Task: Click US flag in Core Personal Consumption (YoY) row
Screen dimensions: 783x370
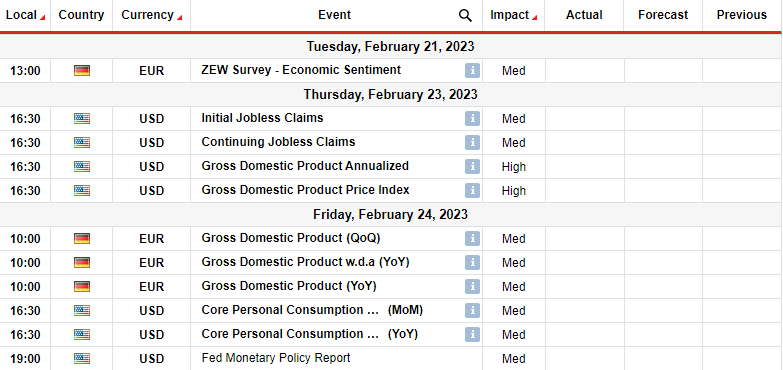Action: coord(82,334)
